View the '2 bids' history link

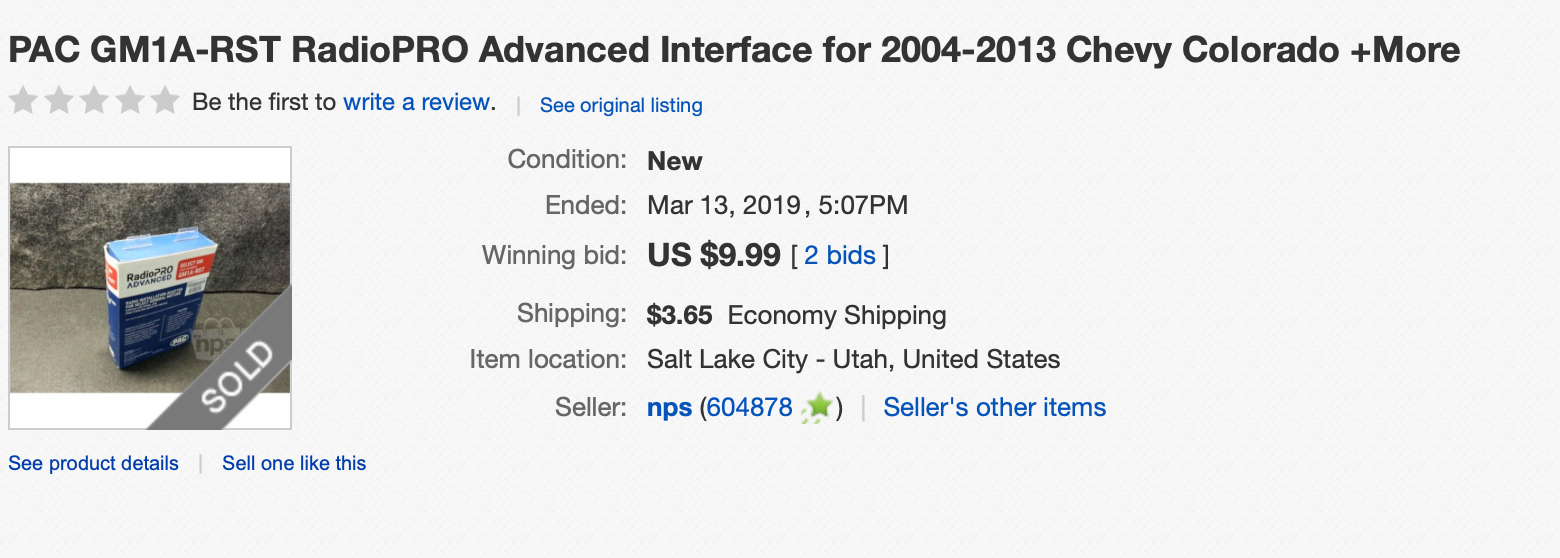[840, 255]
